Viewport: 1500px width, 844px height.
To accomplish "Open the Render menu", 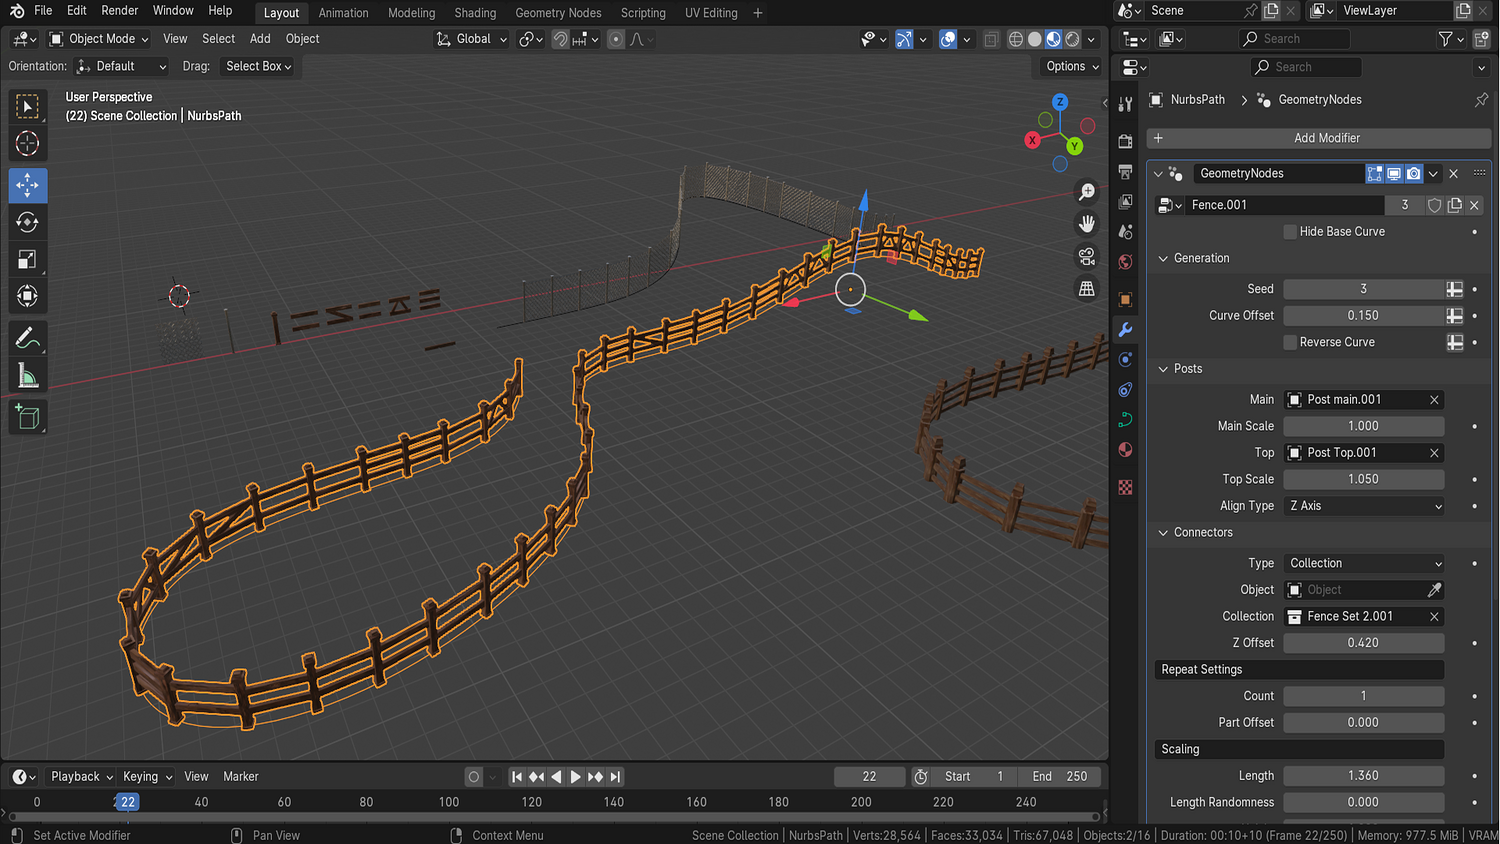I will click(120, 11).
